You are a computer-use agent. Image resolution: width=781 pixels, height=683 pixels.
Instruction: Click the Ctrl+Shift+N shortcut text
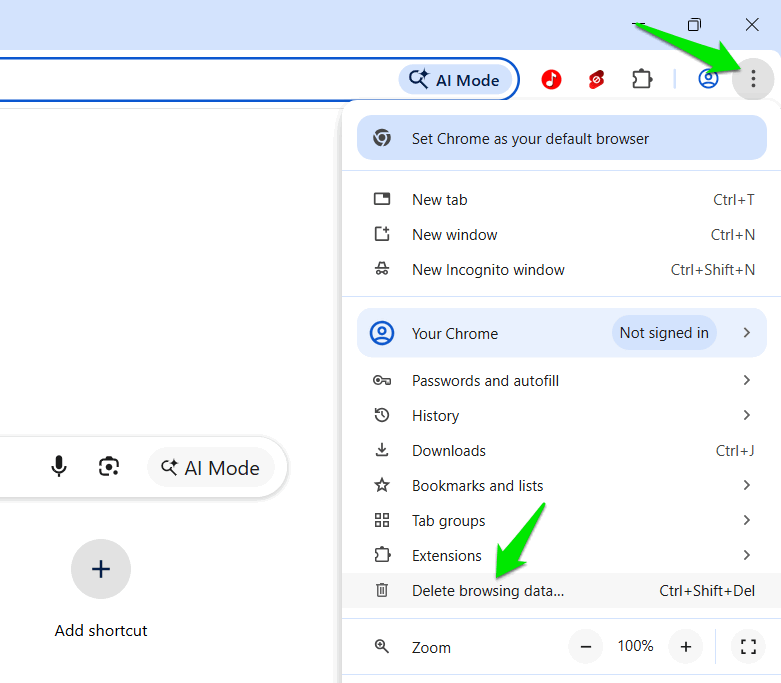point(712,270)
